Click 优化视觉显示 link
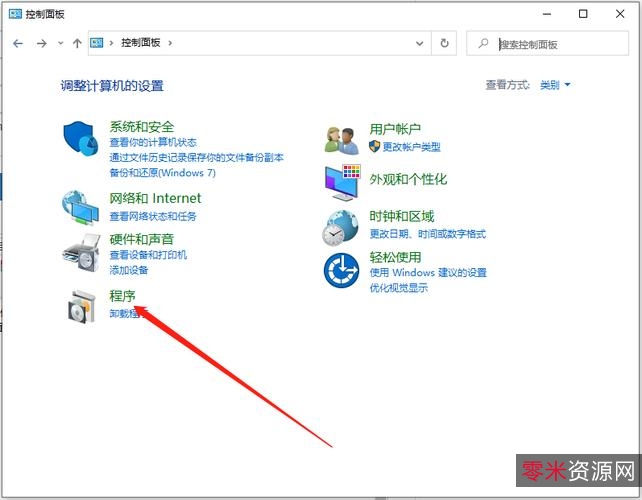Screen dimensions: 642x500 tap(399, 288)
